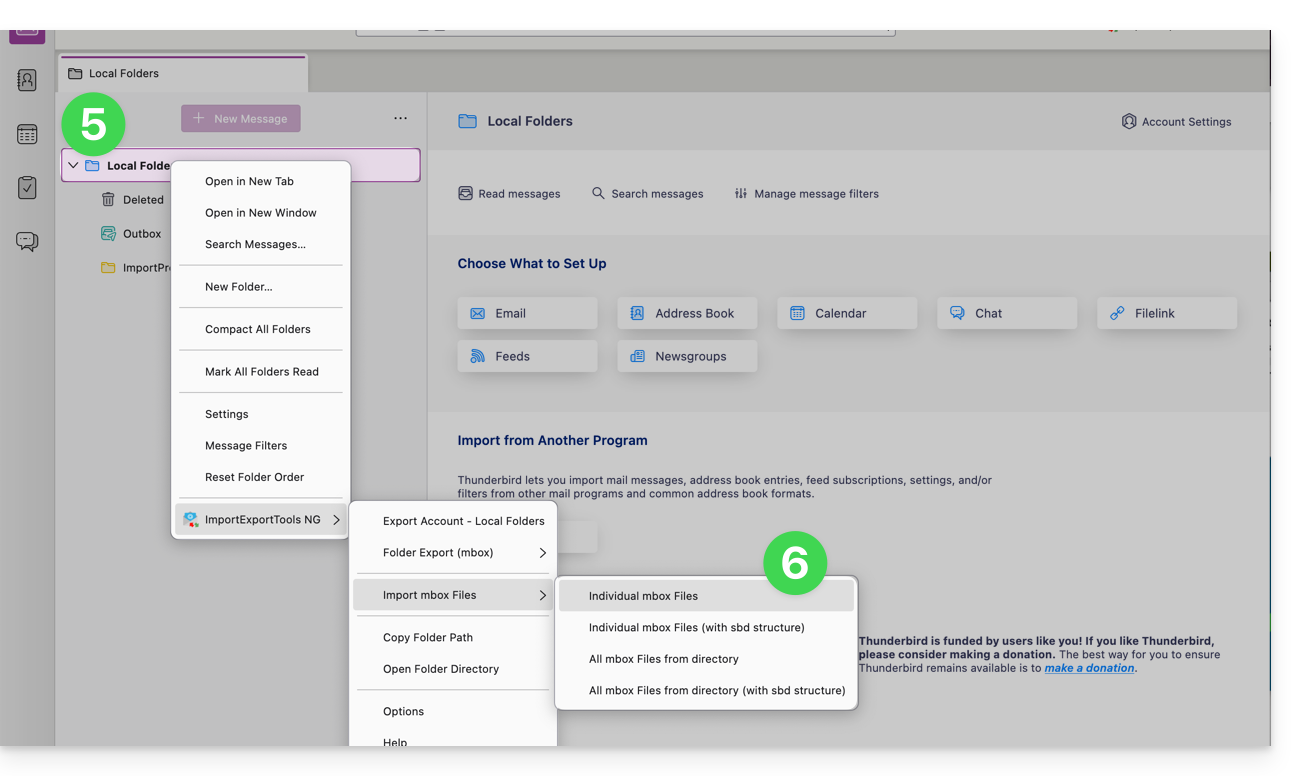Choose All mbox Files from directory
The image size is (1301, 776).
pyautogui.click(x=663, y=659)
